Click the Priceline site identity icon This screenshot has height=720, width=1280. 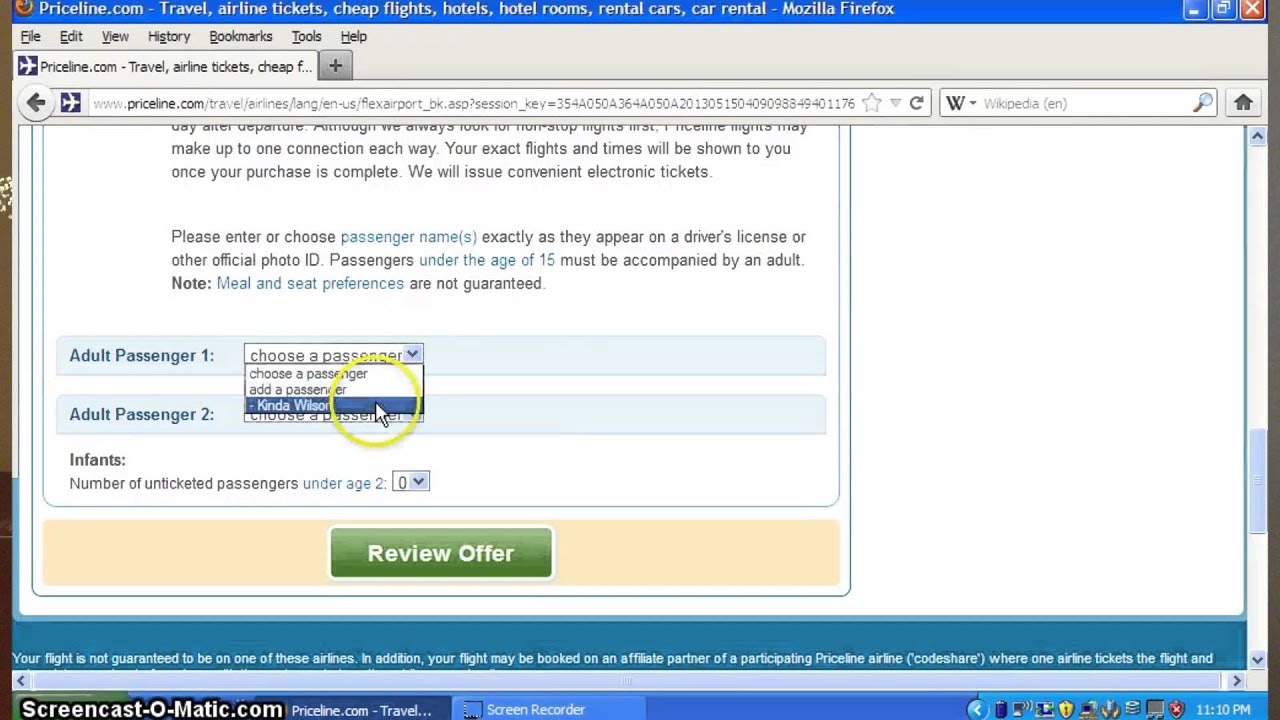click(x=70, y=102)
